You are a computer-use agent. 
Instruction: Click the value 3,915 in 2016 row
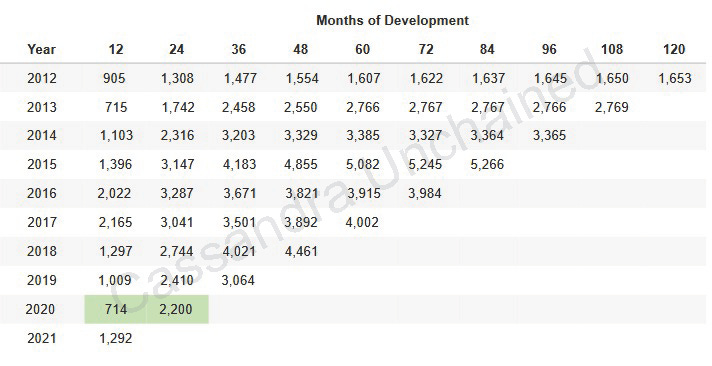click(363, 193)
